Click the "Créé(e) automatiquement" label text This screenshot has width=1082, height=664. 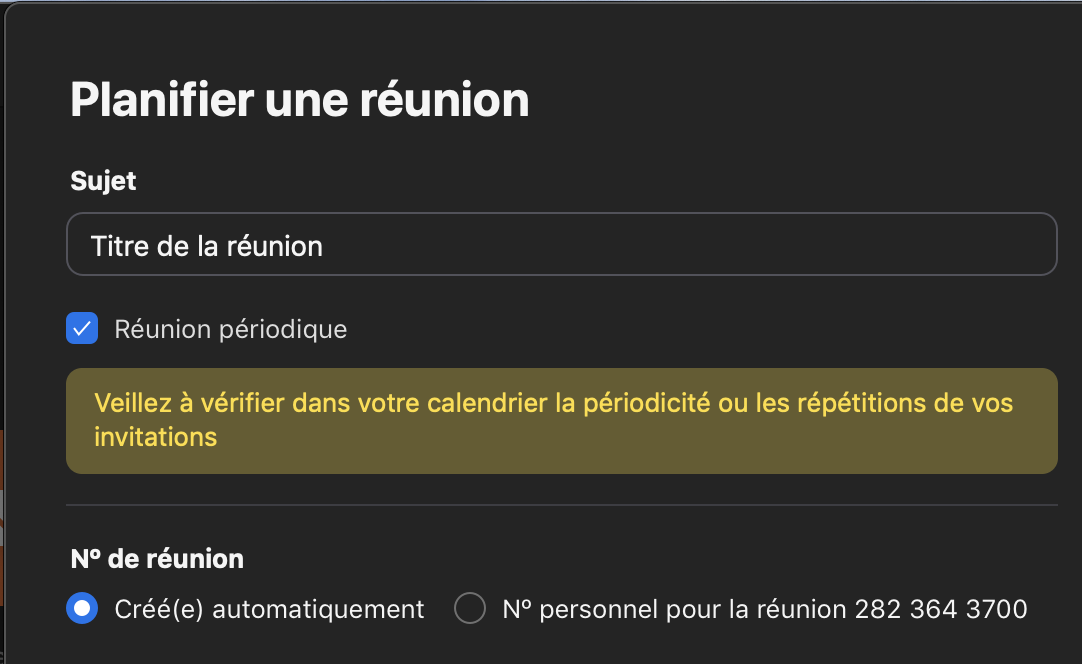[269, 609]
